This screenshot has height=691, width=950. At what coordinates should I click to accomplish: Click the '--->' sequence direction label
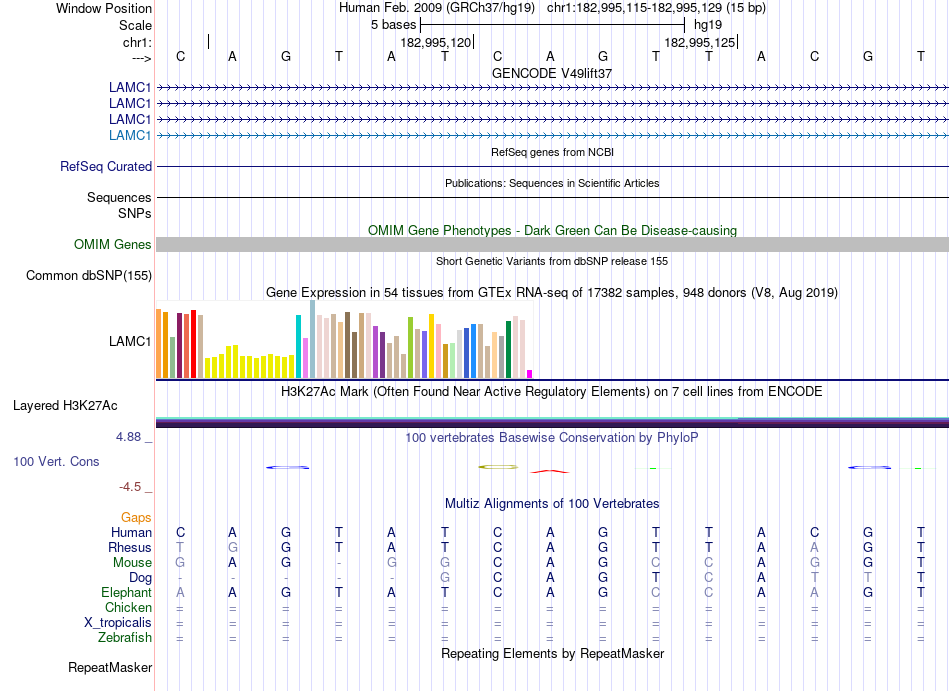(141, 58)
